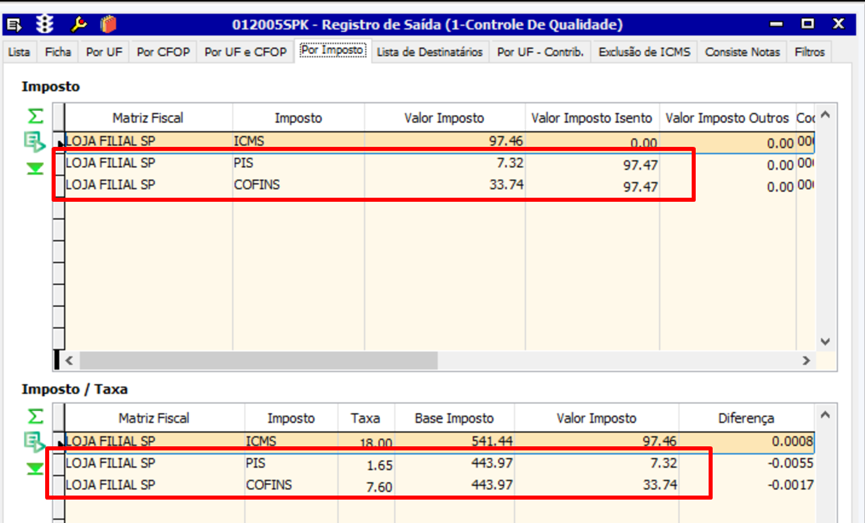This screenshot has height=523, width=865.
Task: Click Taxa column header in lower grid
Action: pos(365,418)
